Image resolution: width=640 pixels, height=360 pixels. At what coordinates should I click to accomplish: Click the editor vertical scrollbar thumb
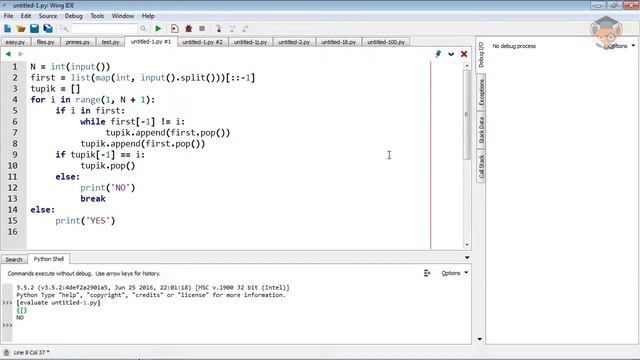[x=467, y=115]
